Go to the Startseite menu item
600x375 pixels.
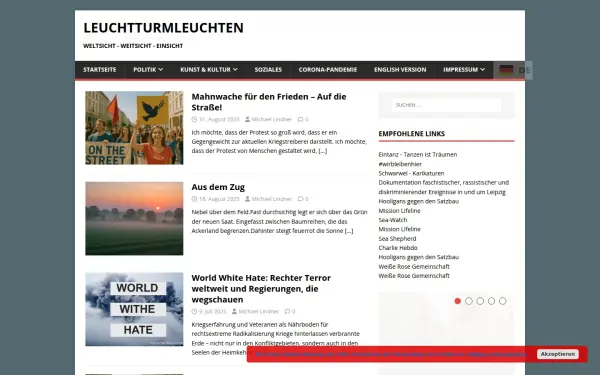coord(99,70)
